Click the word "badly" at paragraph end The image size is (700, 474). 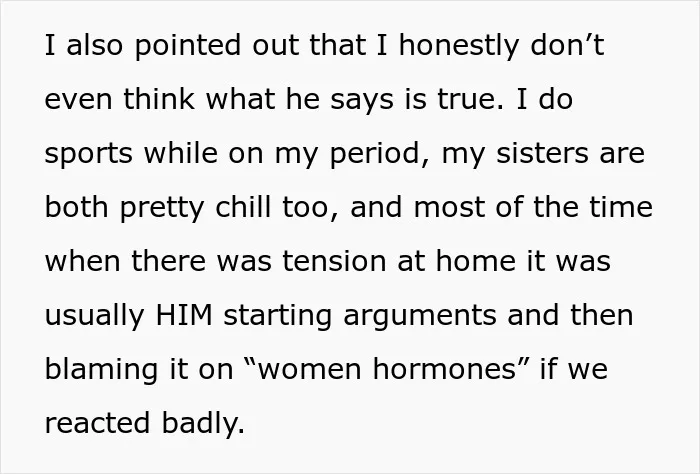[x=203, y=424]
